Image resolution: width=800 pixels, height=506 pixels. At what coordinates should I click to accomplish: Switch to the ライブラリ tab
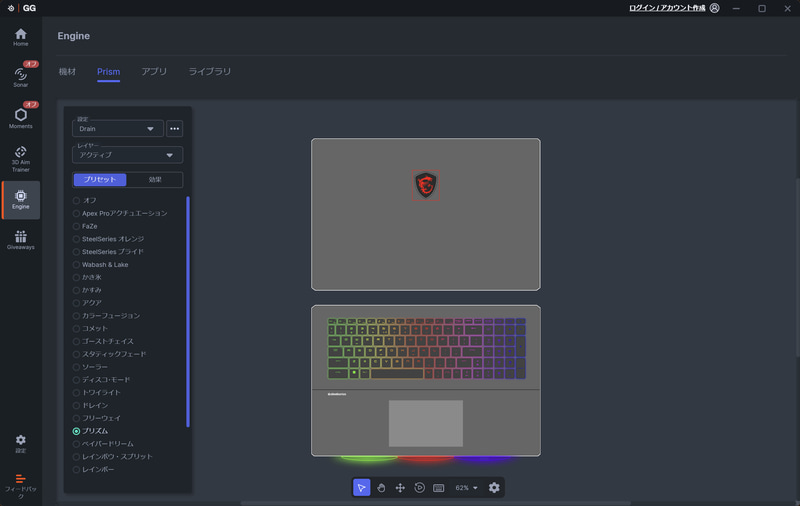pyautogui.click(x=210, y=71)
